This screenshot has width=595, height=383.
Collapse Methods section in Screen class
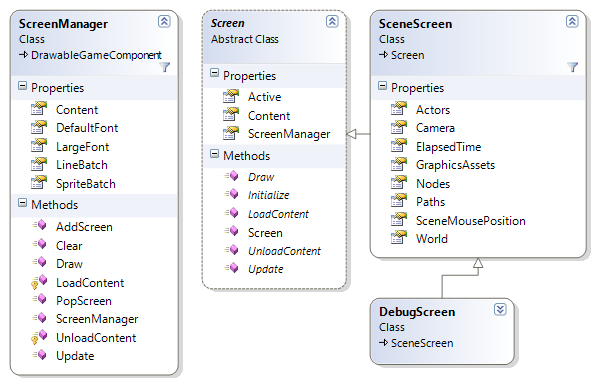tap(214, 154)
